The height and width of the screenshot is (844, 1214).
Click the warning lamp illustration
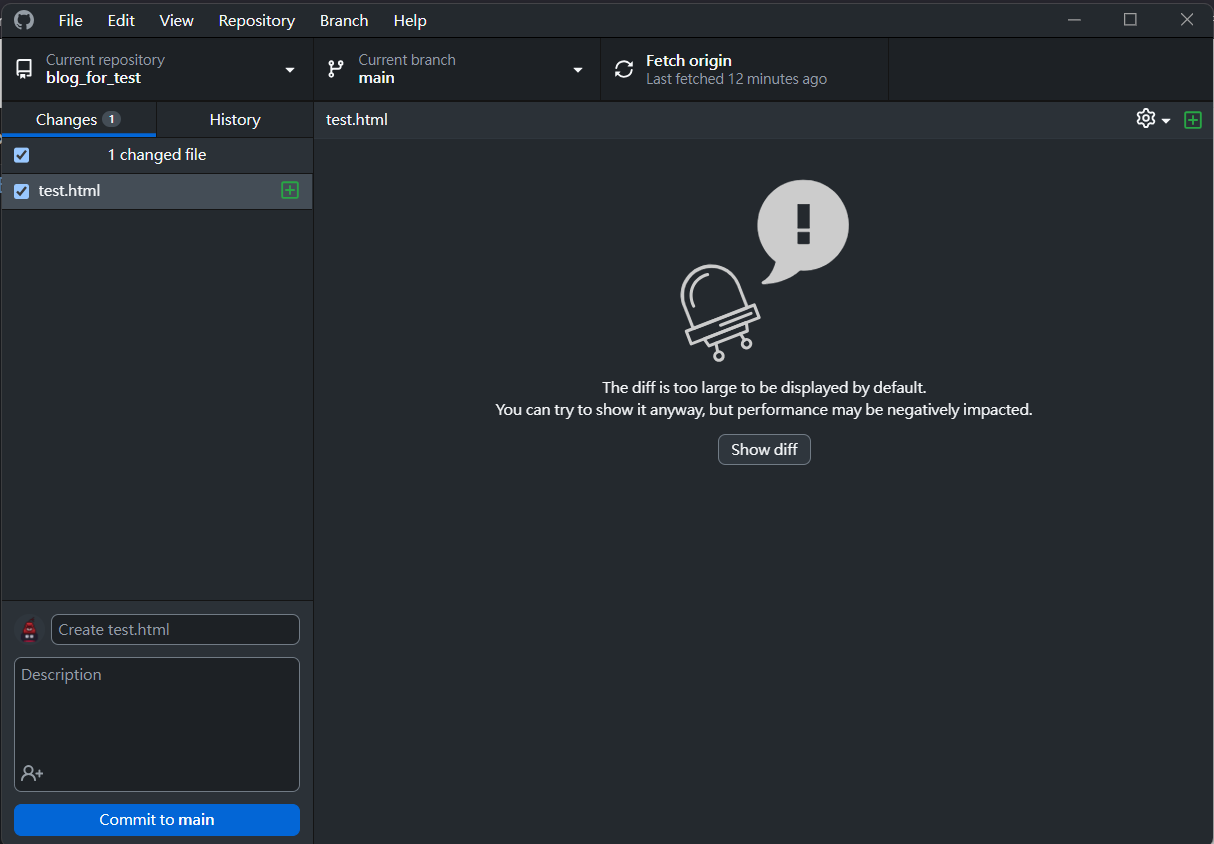point(764,270)
